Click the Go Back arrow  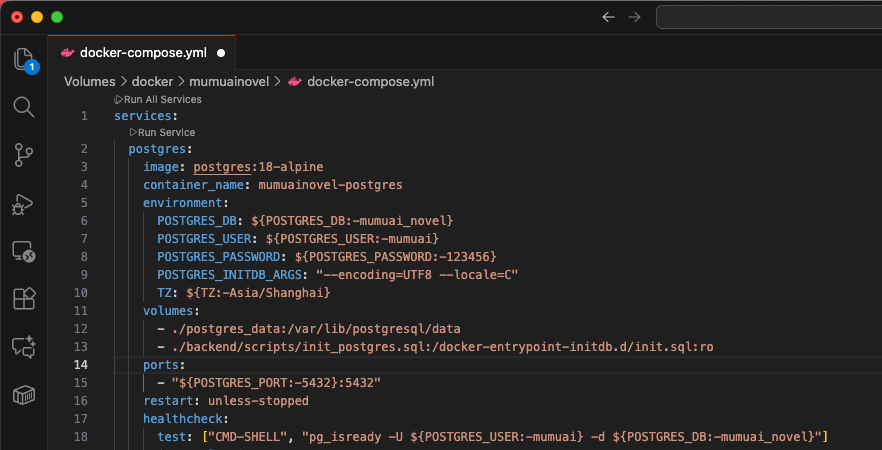point(608,17)
